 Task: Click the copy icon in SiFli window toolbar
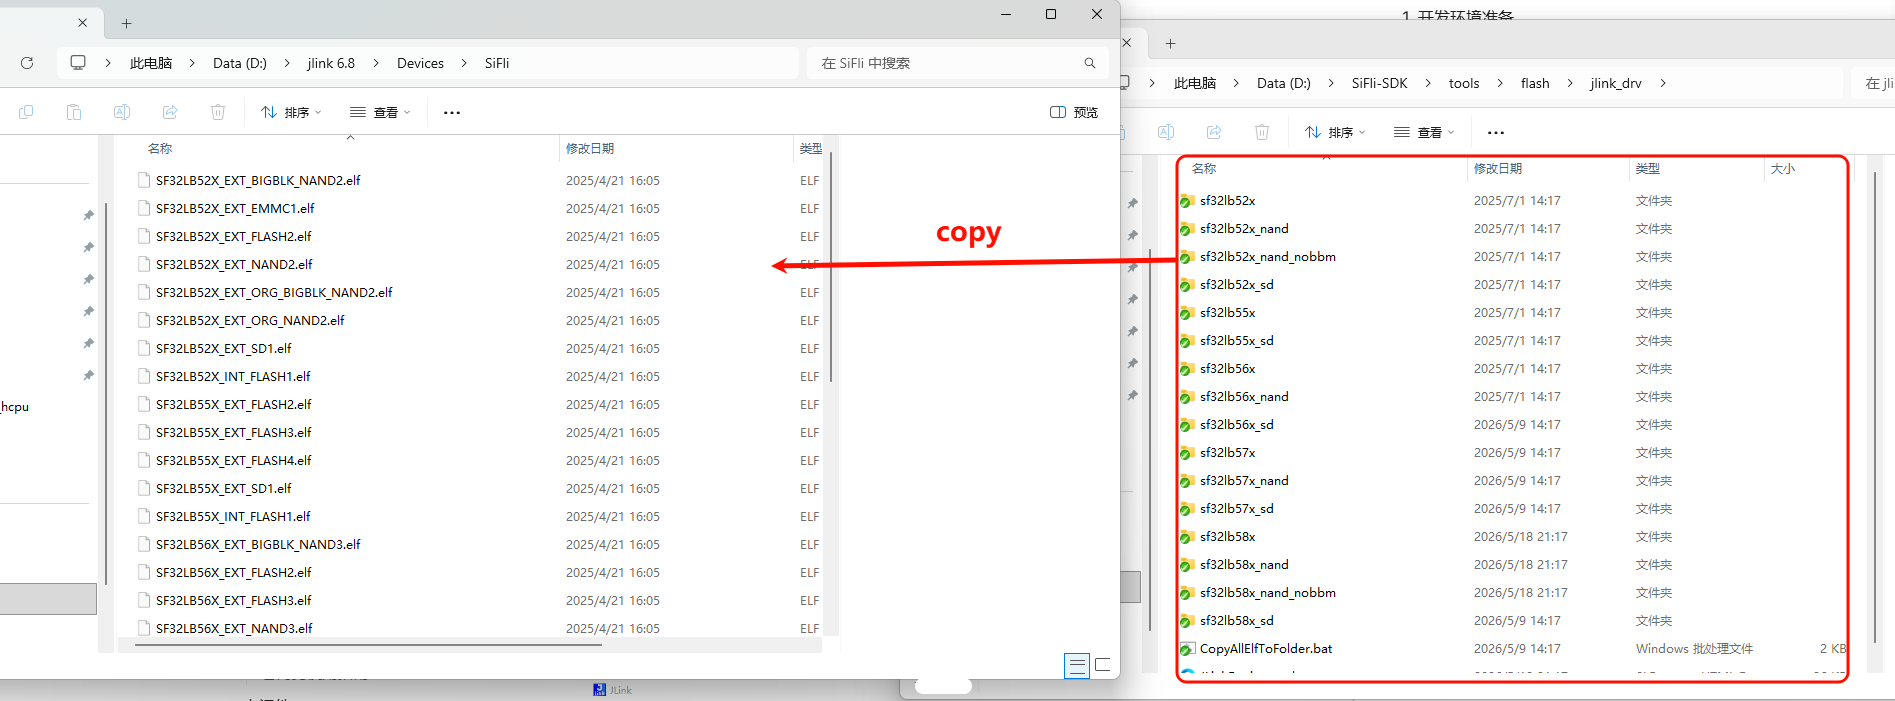click(x=26, y=112)
